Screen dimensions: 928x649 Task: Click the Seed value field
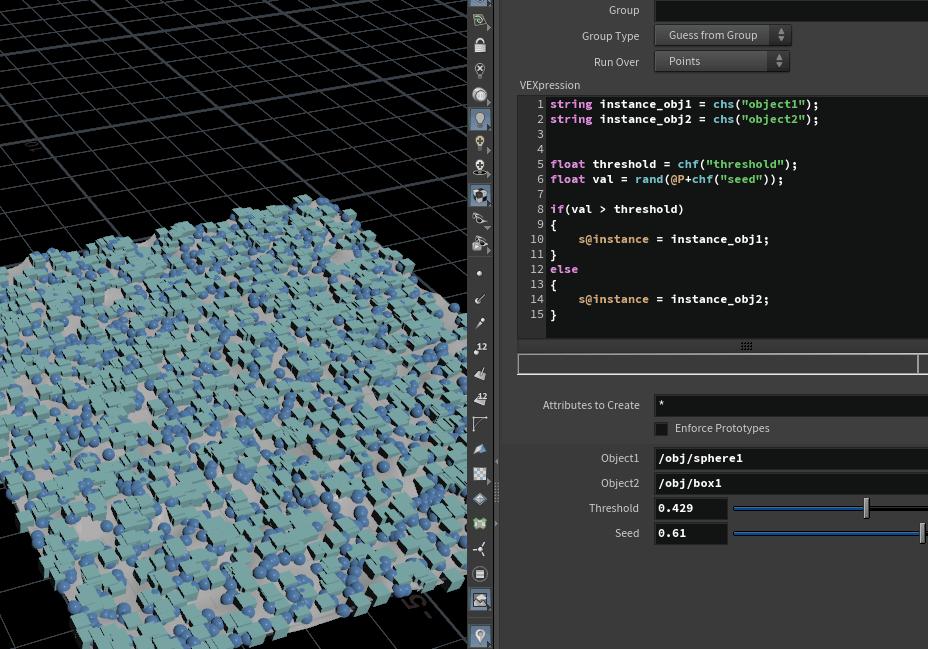690,533
